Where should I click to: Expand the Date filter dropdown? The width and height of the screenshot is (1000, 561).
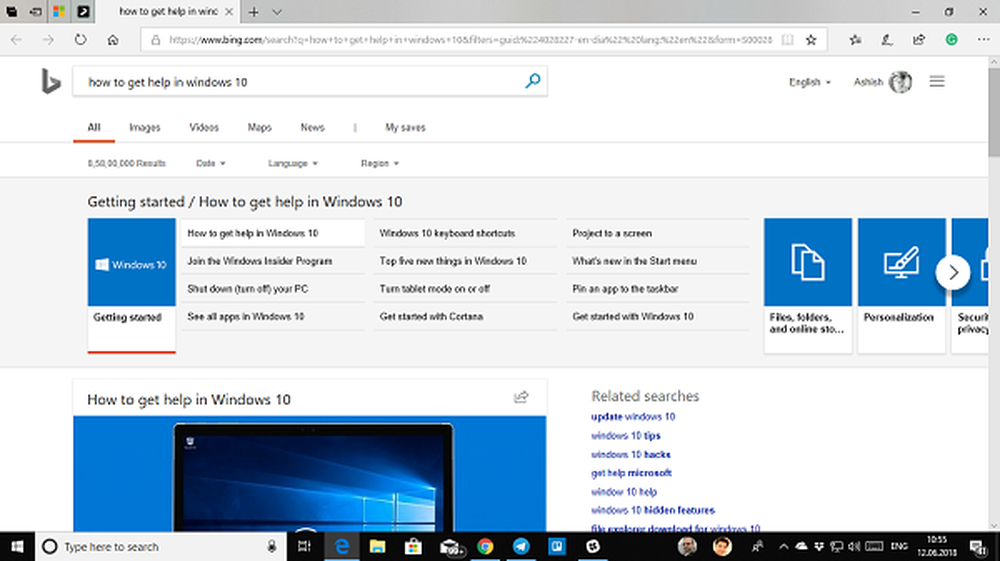click(210, 163)
